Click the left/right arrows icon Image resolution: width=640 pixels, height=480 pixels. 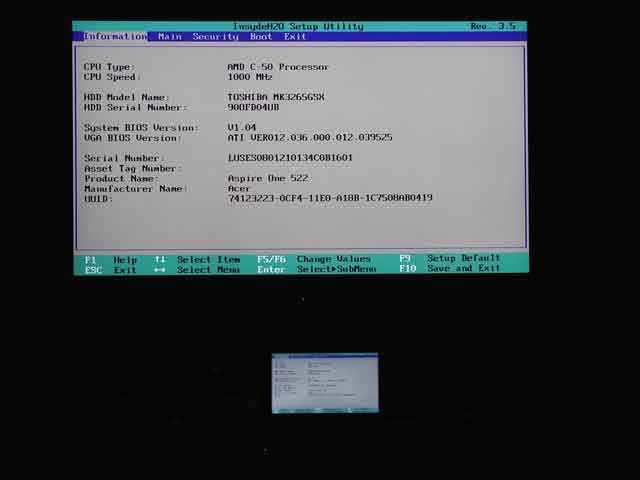[160, 270]
